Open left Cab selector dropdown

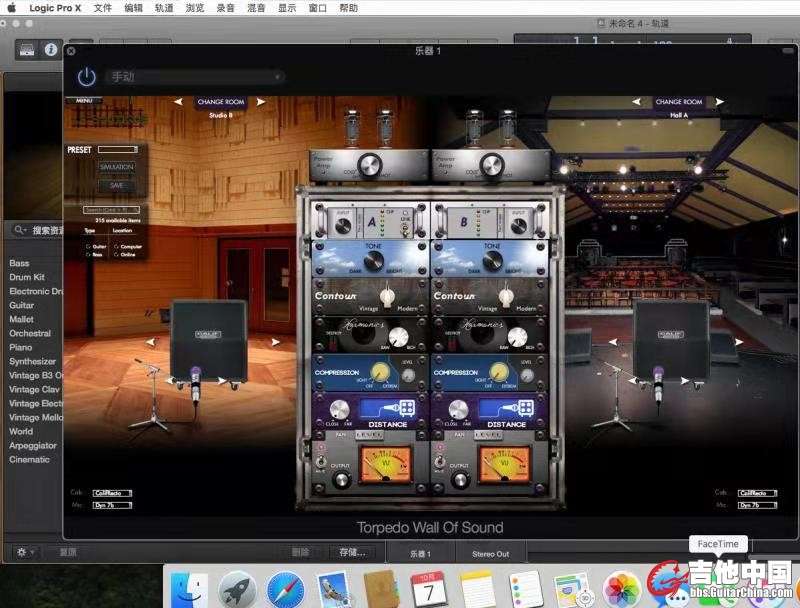(x=110, y=493)
